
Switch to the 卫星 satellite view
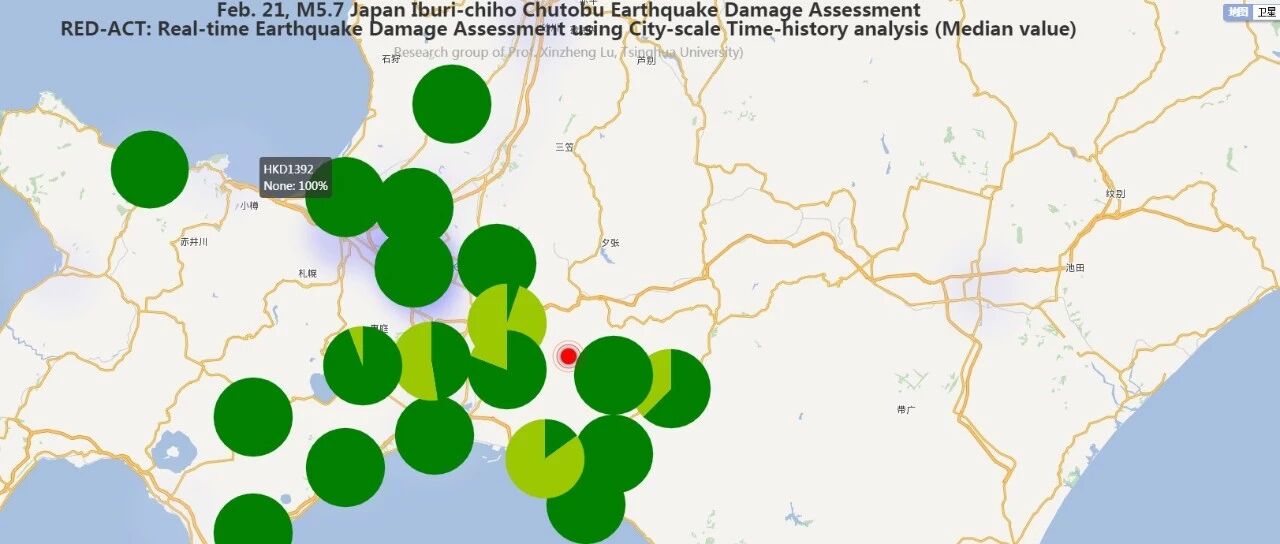pyautogui.click(x=1266, y=12)
